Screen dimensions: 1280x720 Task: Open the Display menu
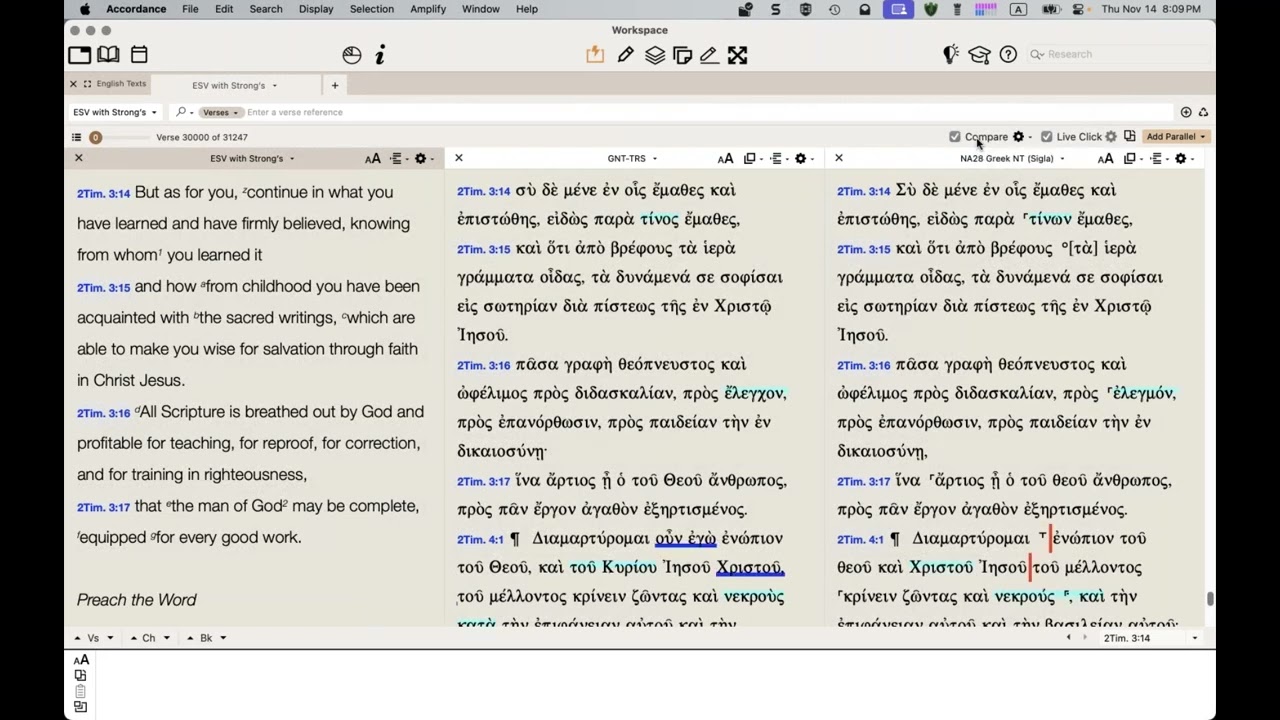[x=316, y=9]
